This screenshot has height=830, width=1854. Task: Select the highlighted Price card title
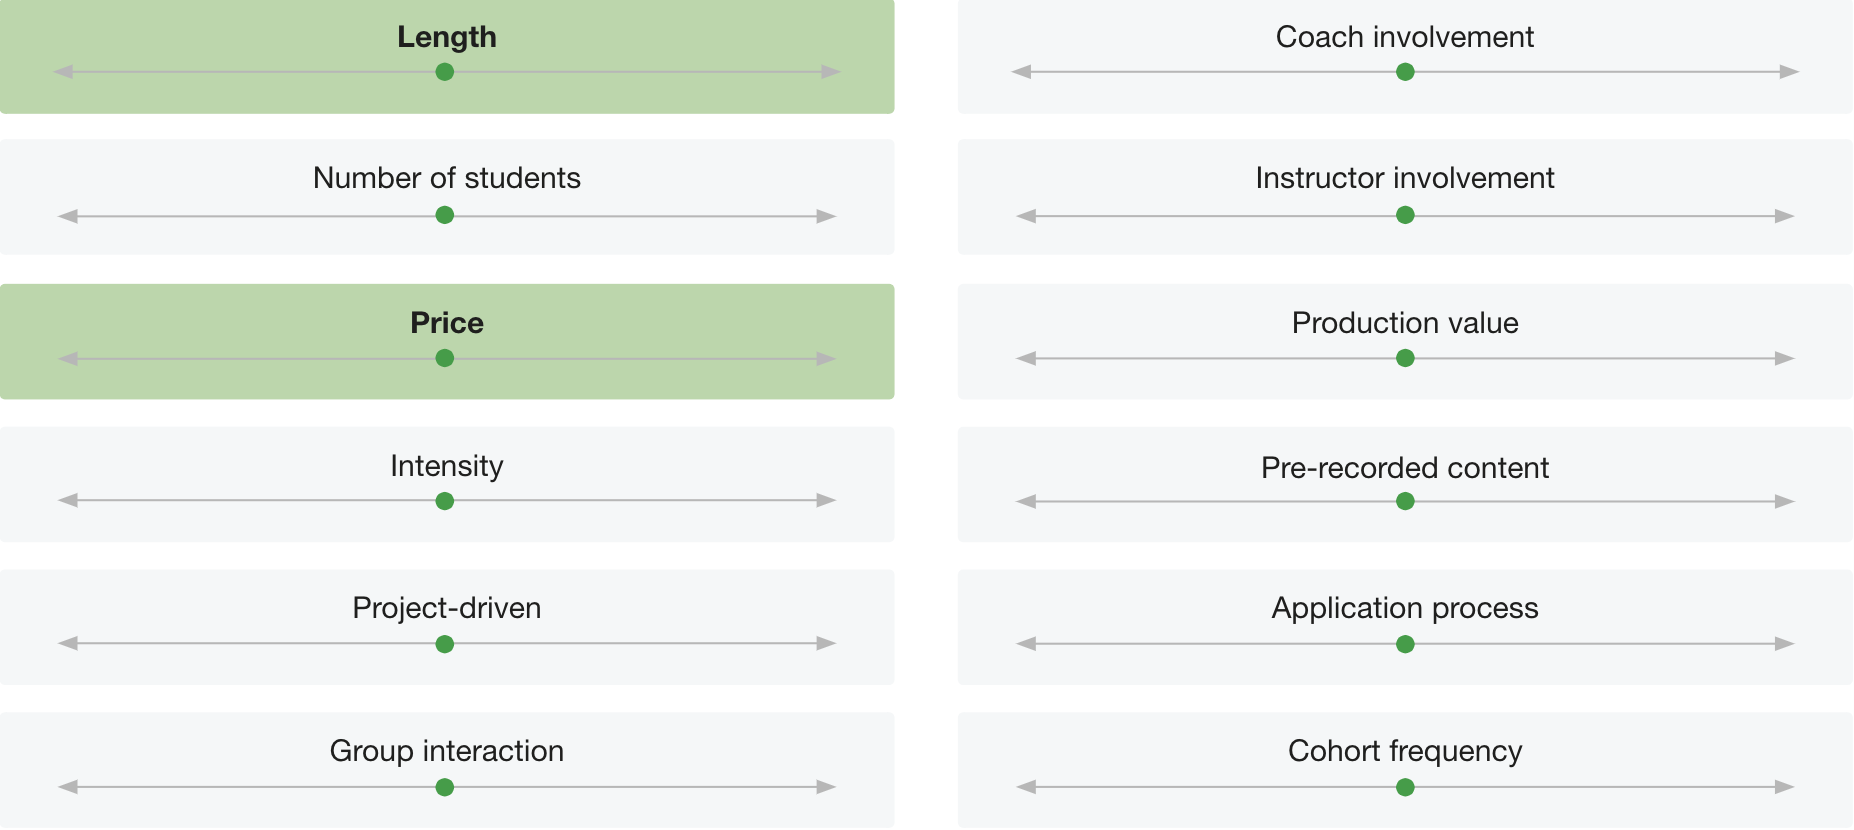(447, 323)
